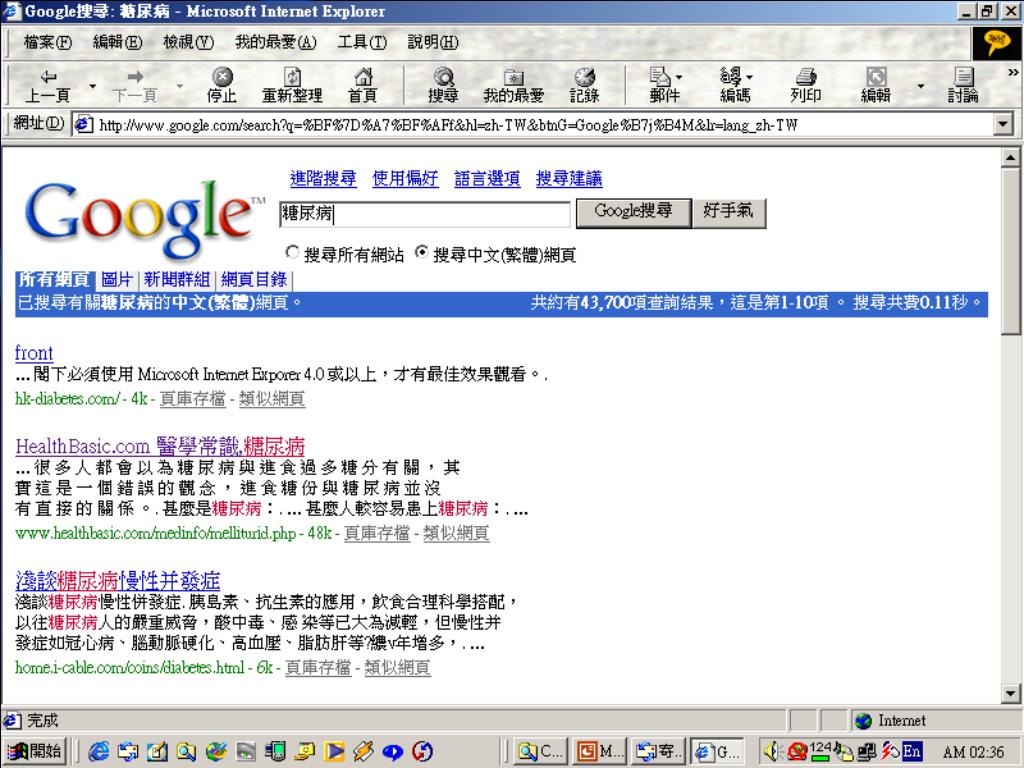Select the 搜尋中文(繁體)網頁 radio button
Screen dimensions: 1024x768
[x=422, y=252]
